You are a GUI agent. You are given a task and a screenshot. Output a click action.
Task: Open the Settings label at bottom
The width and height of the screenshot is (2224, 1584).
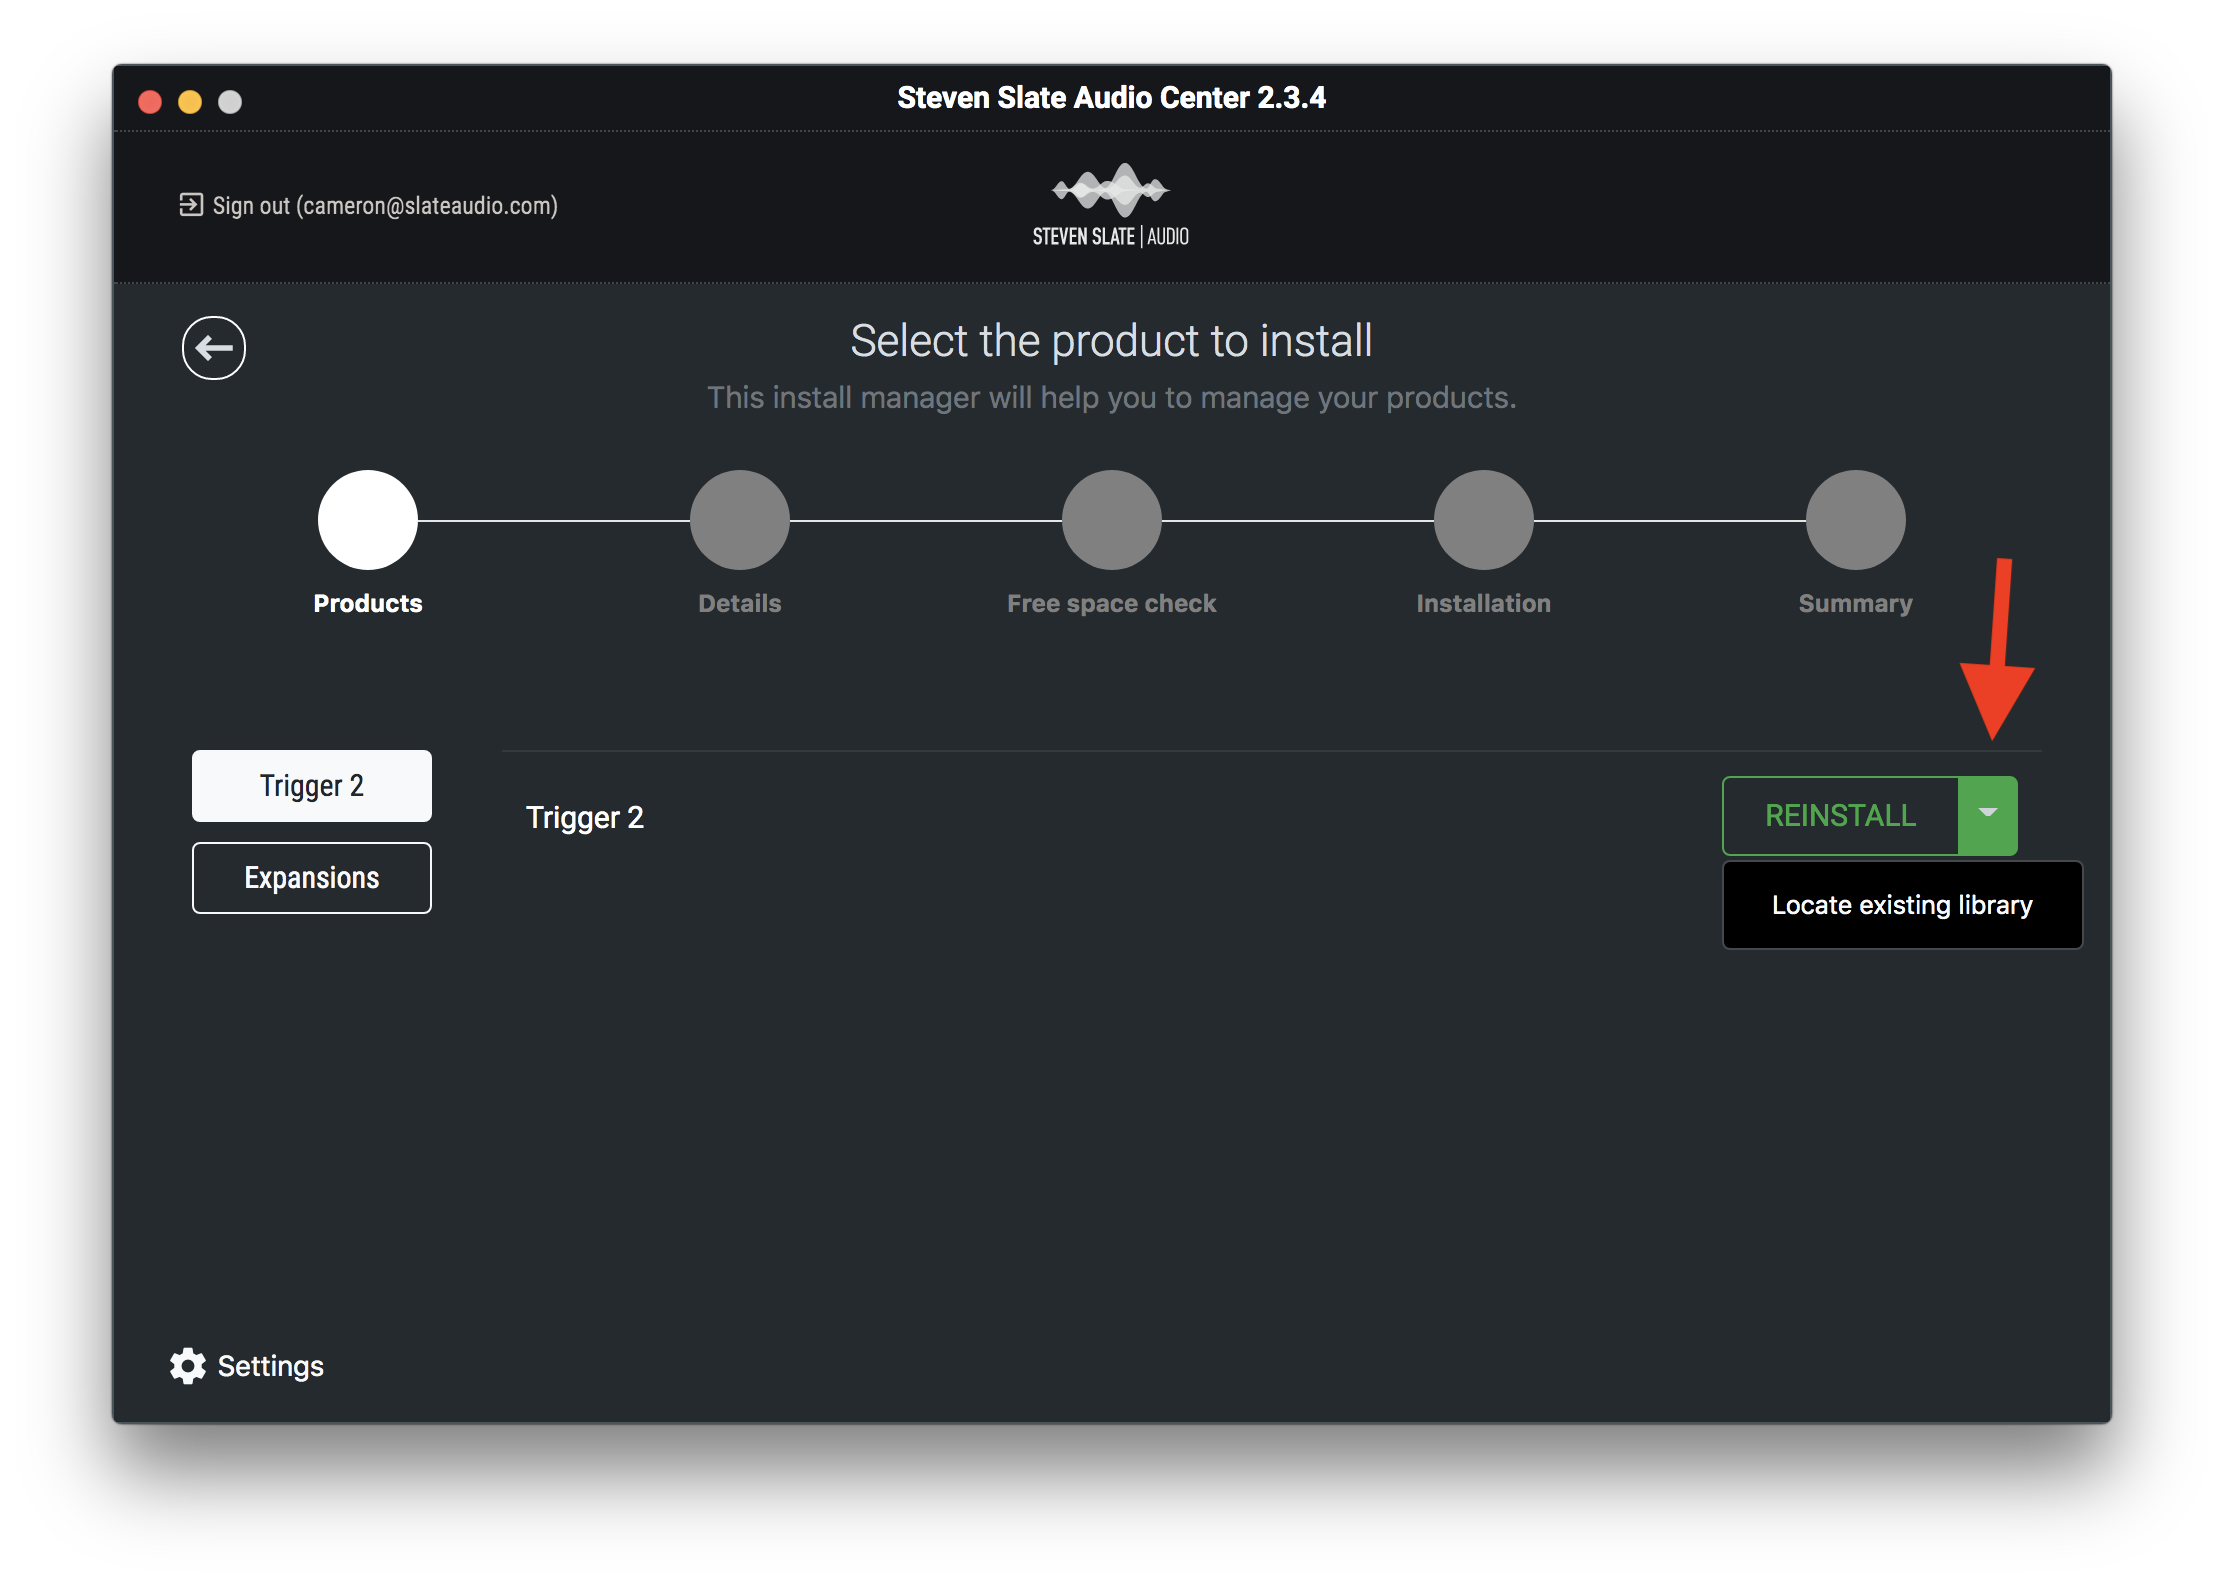pos(271,1366)
